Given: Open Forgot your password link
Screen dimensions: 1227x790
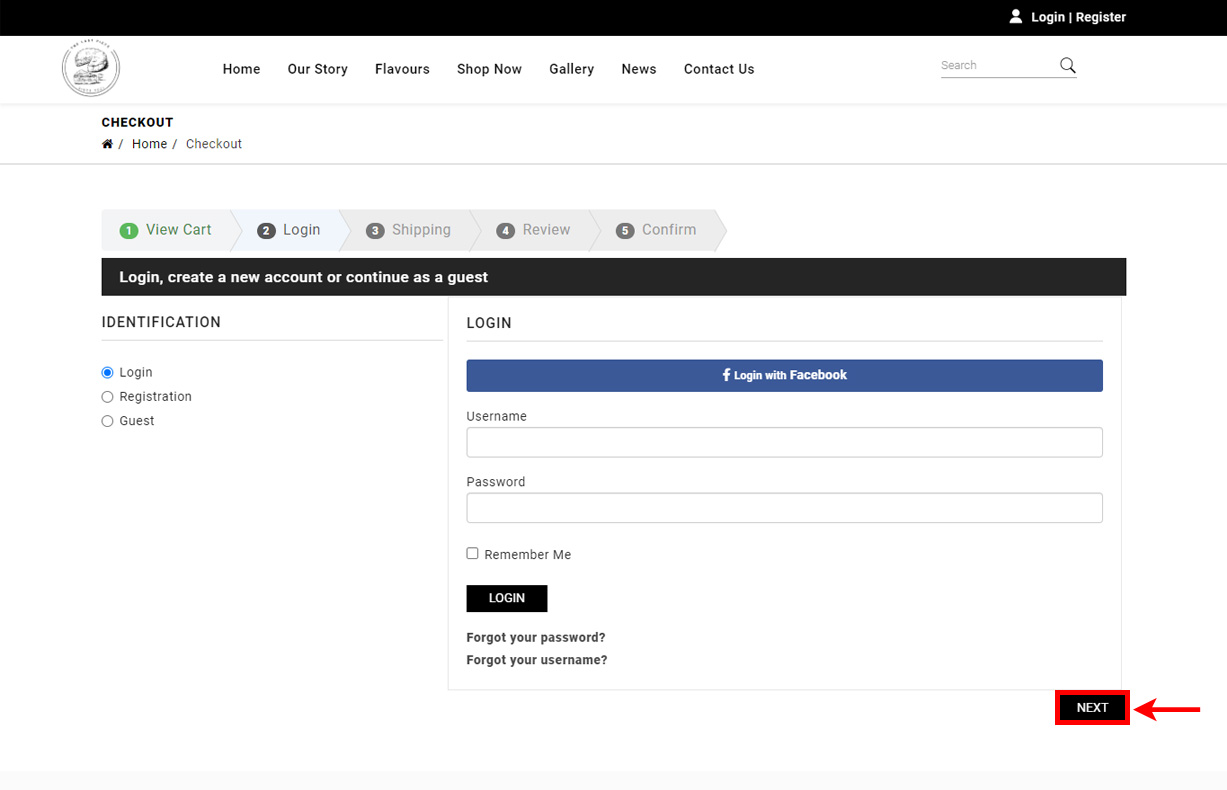Looking at the screenshot, I should point(536,637).
